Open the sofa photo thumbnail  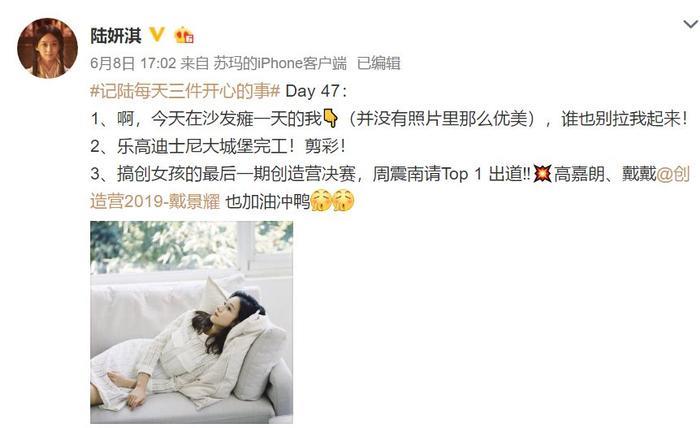coord(192,322)
